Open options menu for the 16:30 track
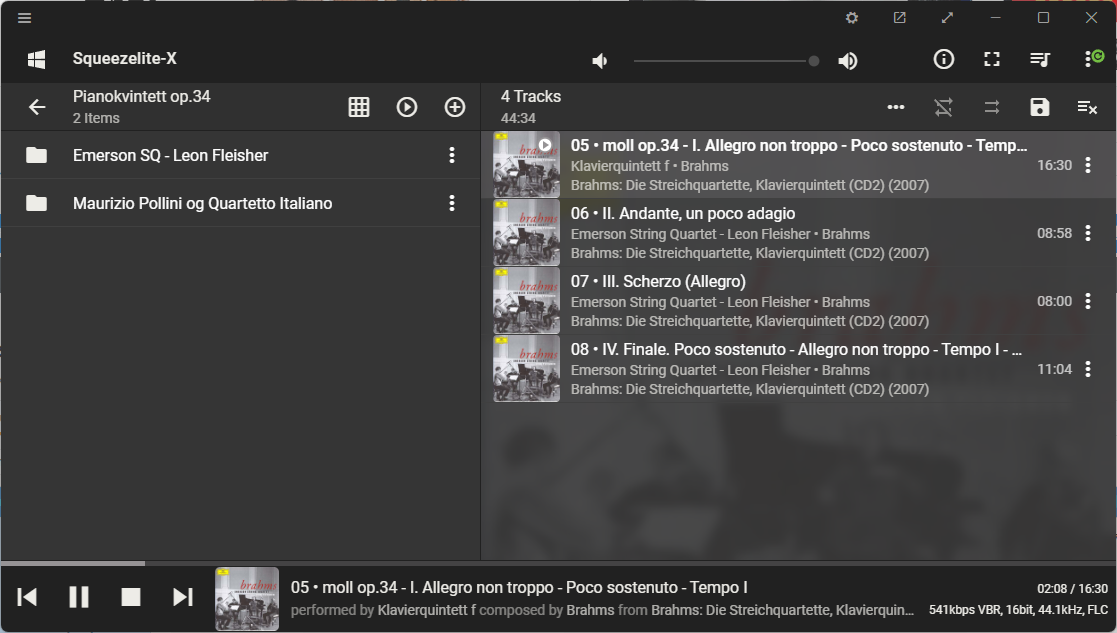The width and height of the screenshot is (1117, 633). 1088,165
